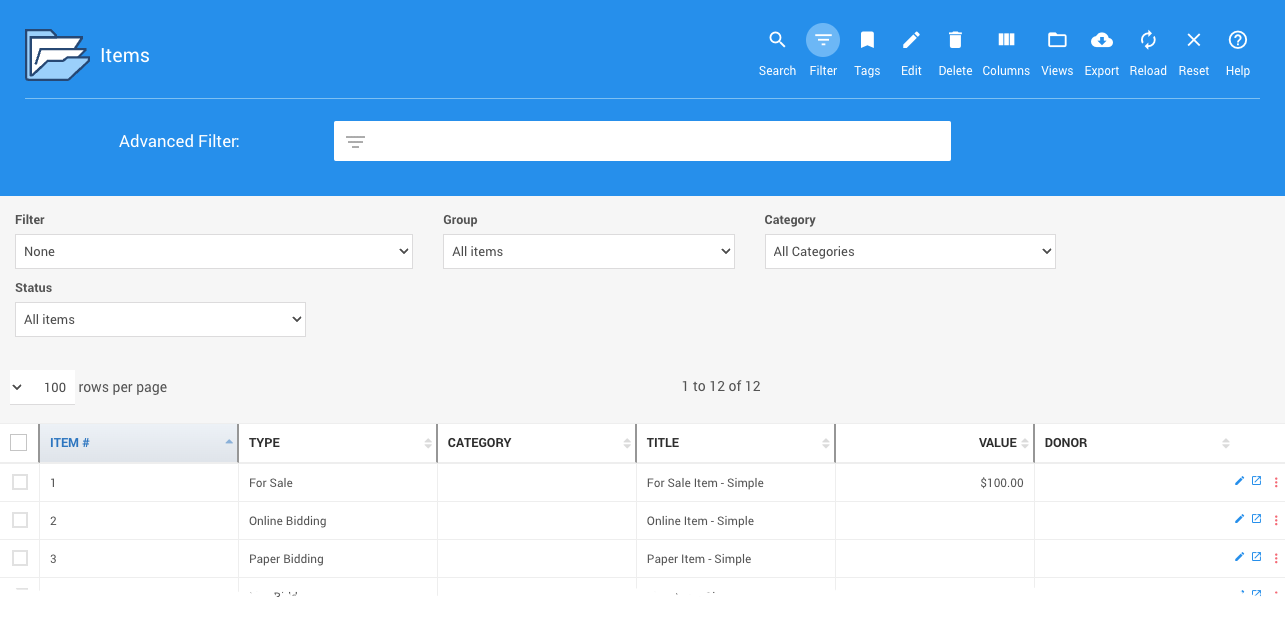The height and width of the screenshot is (621, 1285).
Task: Export items using cloud download icon
Action: click(1101, 41)
